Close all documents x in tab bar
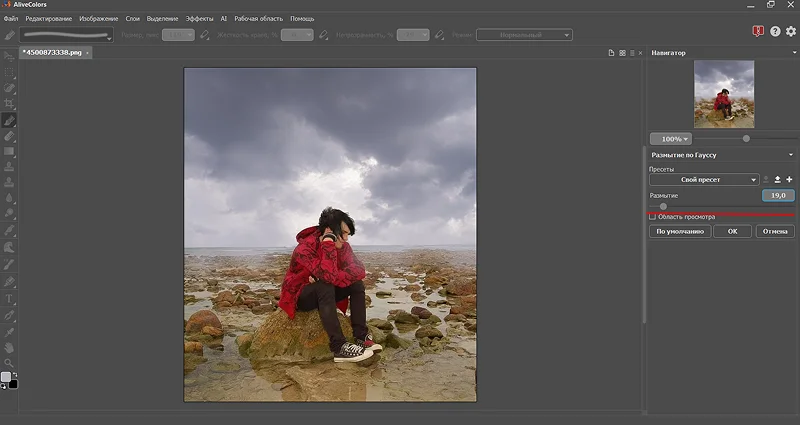 point(640,53)
